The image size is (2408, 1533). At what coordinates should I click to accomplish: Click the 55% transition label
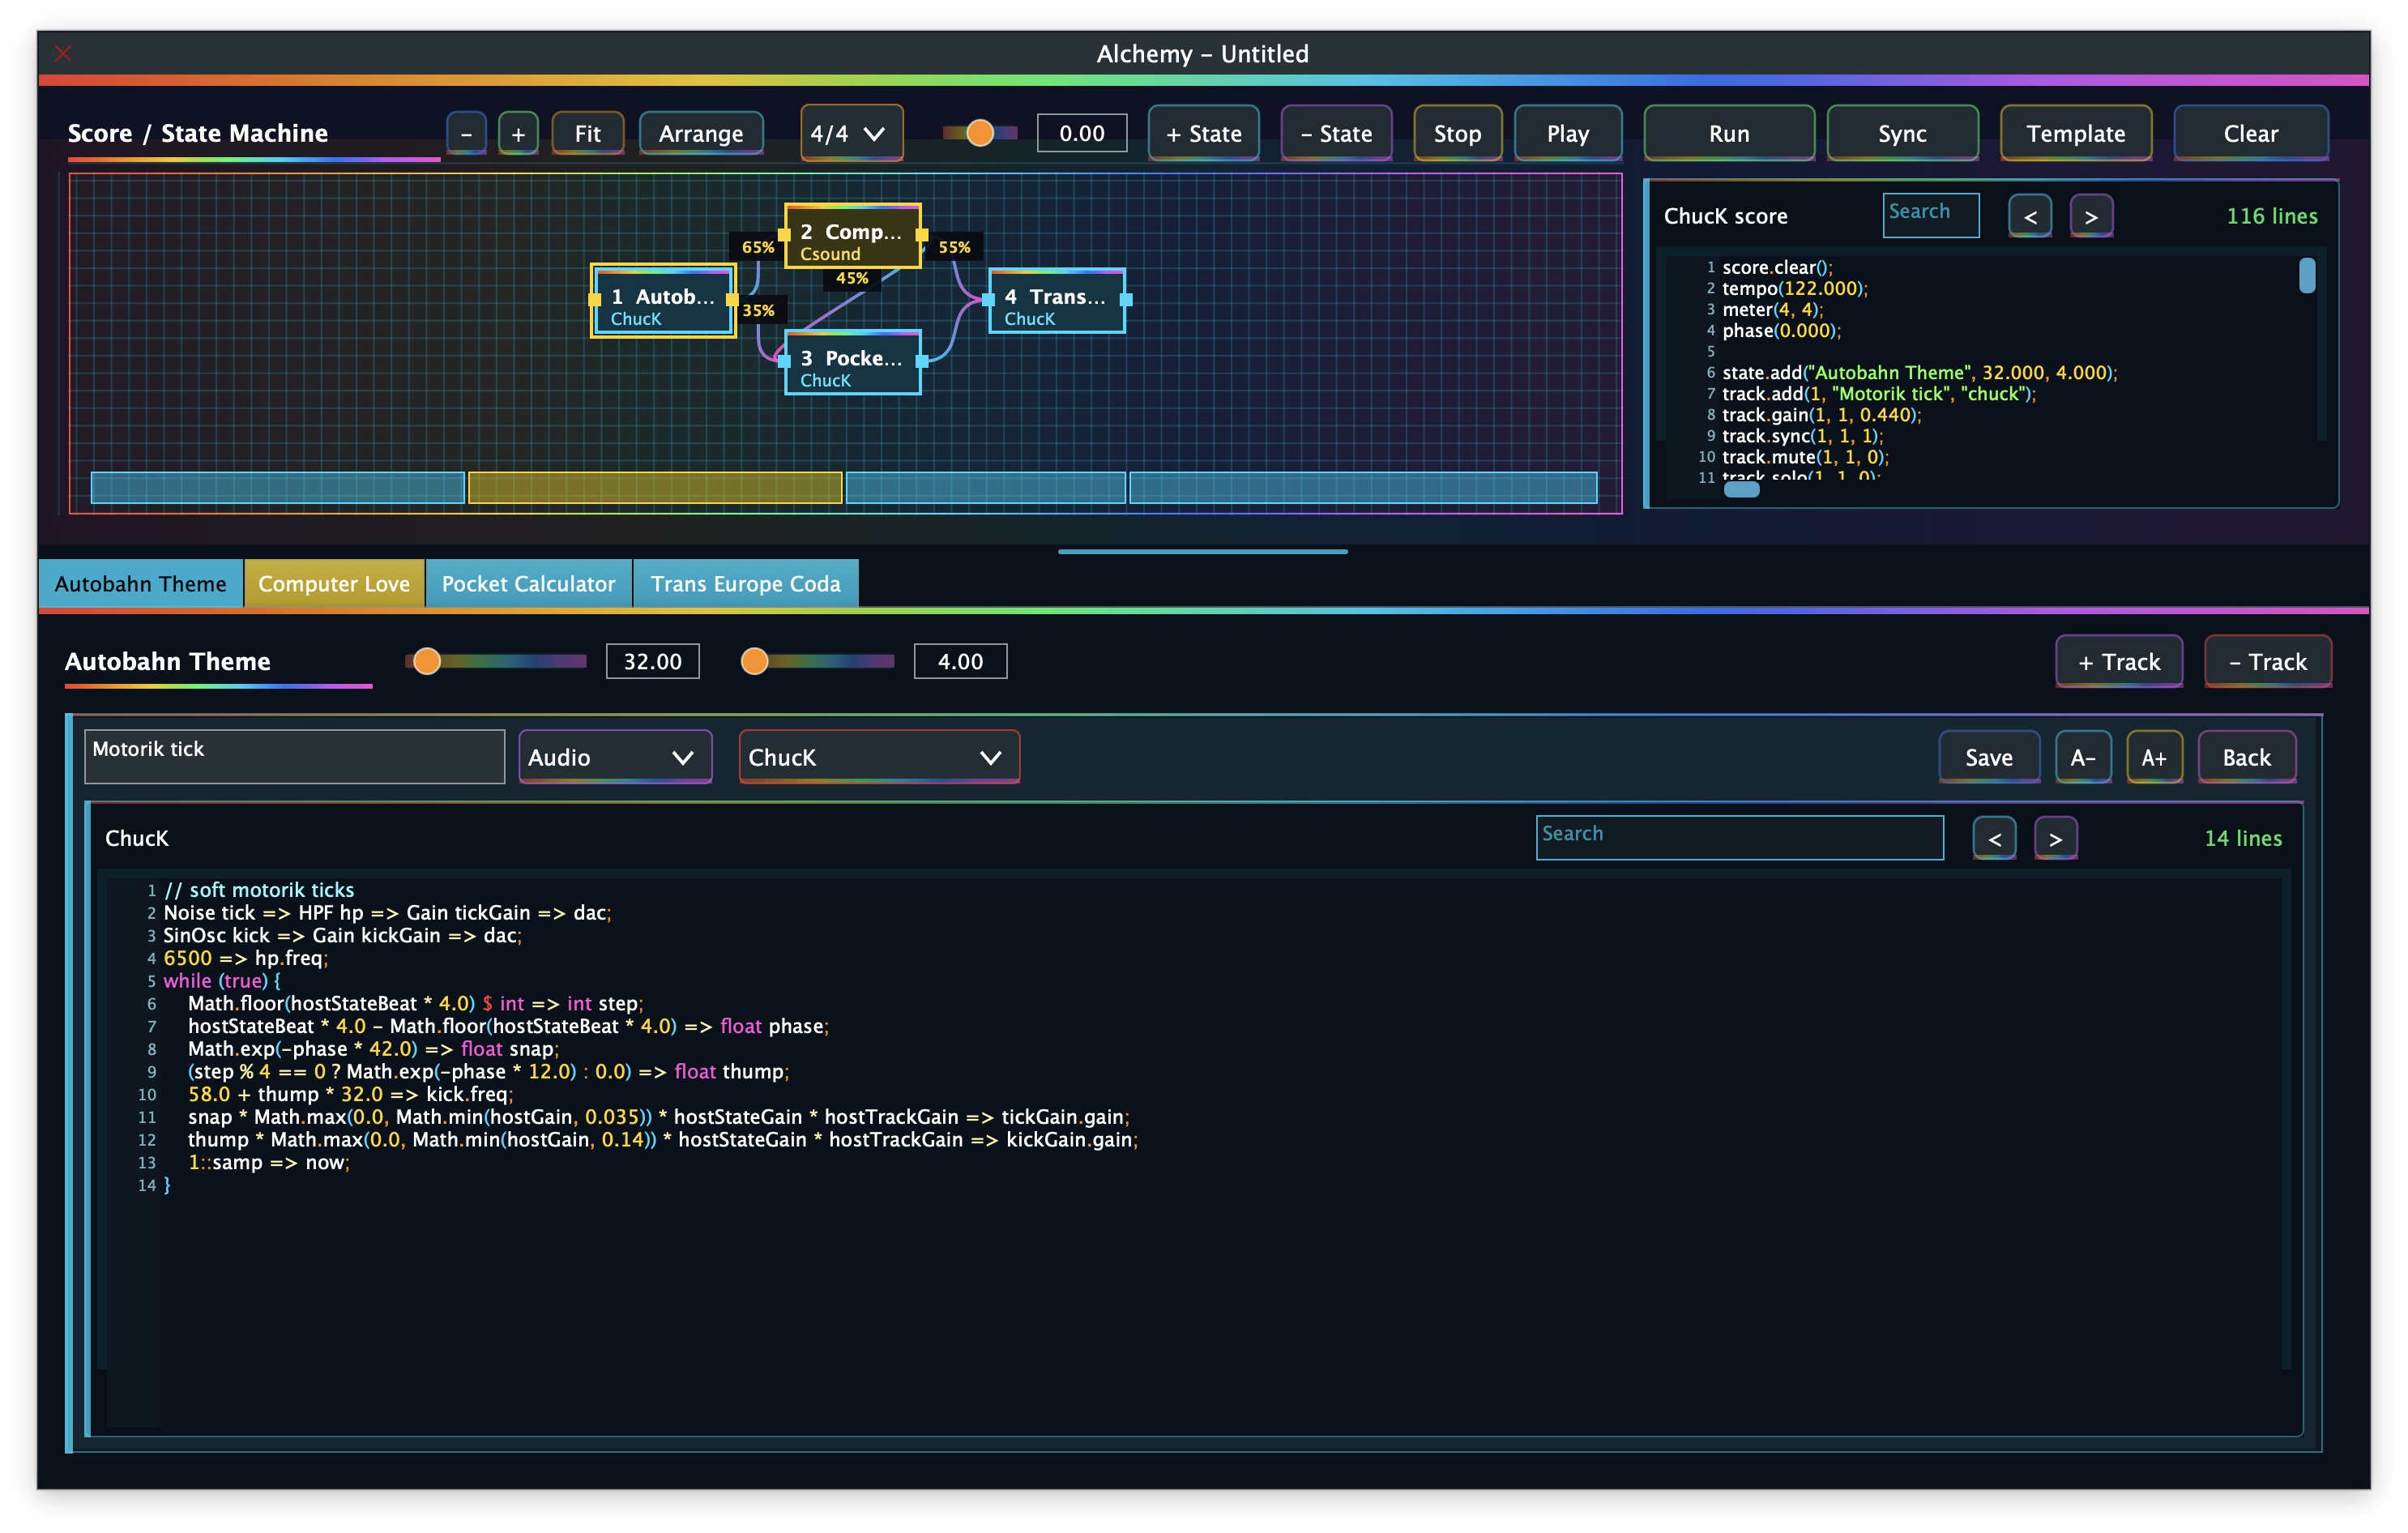pyautogui.click(x=954, y=247)
